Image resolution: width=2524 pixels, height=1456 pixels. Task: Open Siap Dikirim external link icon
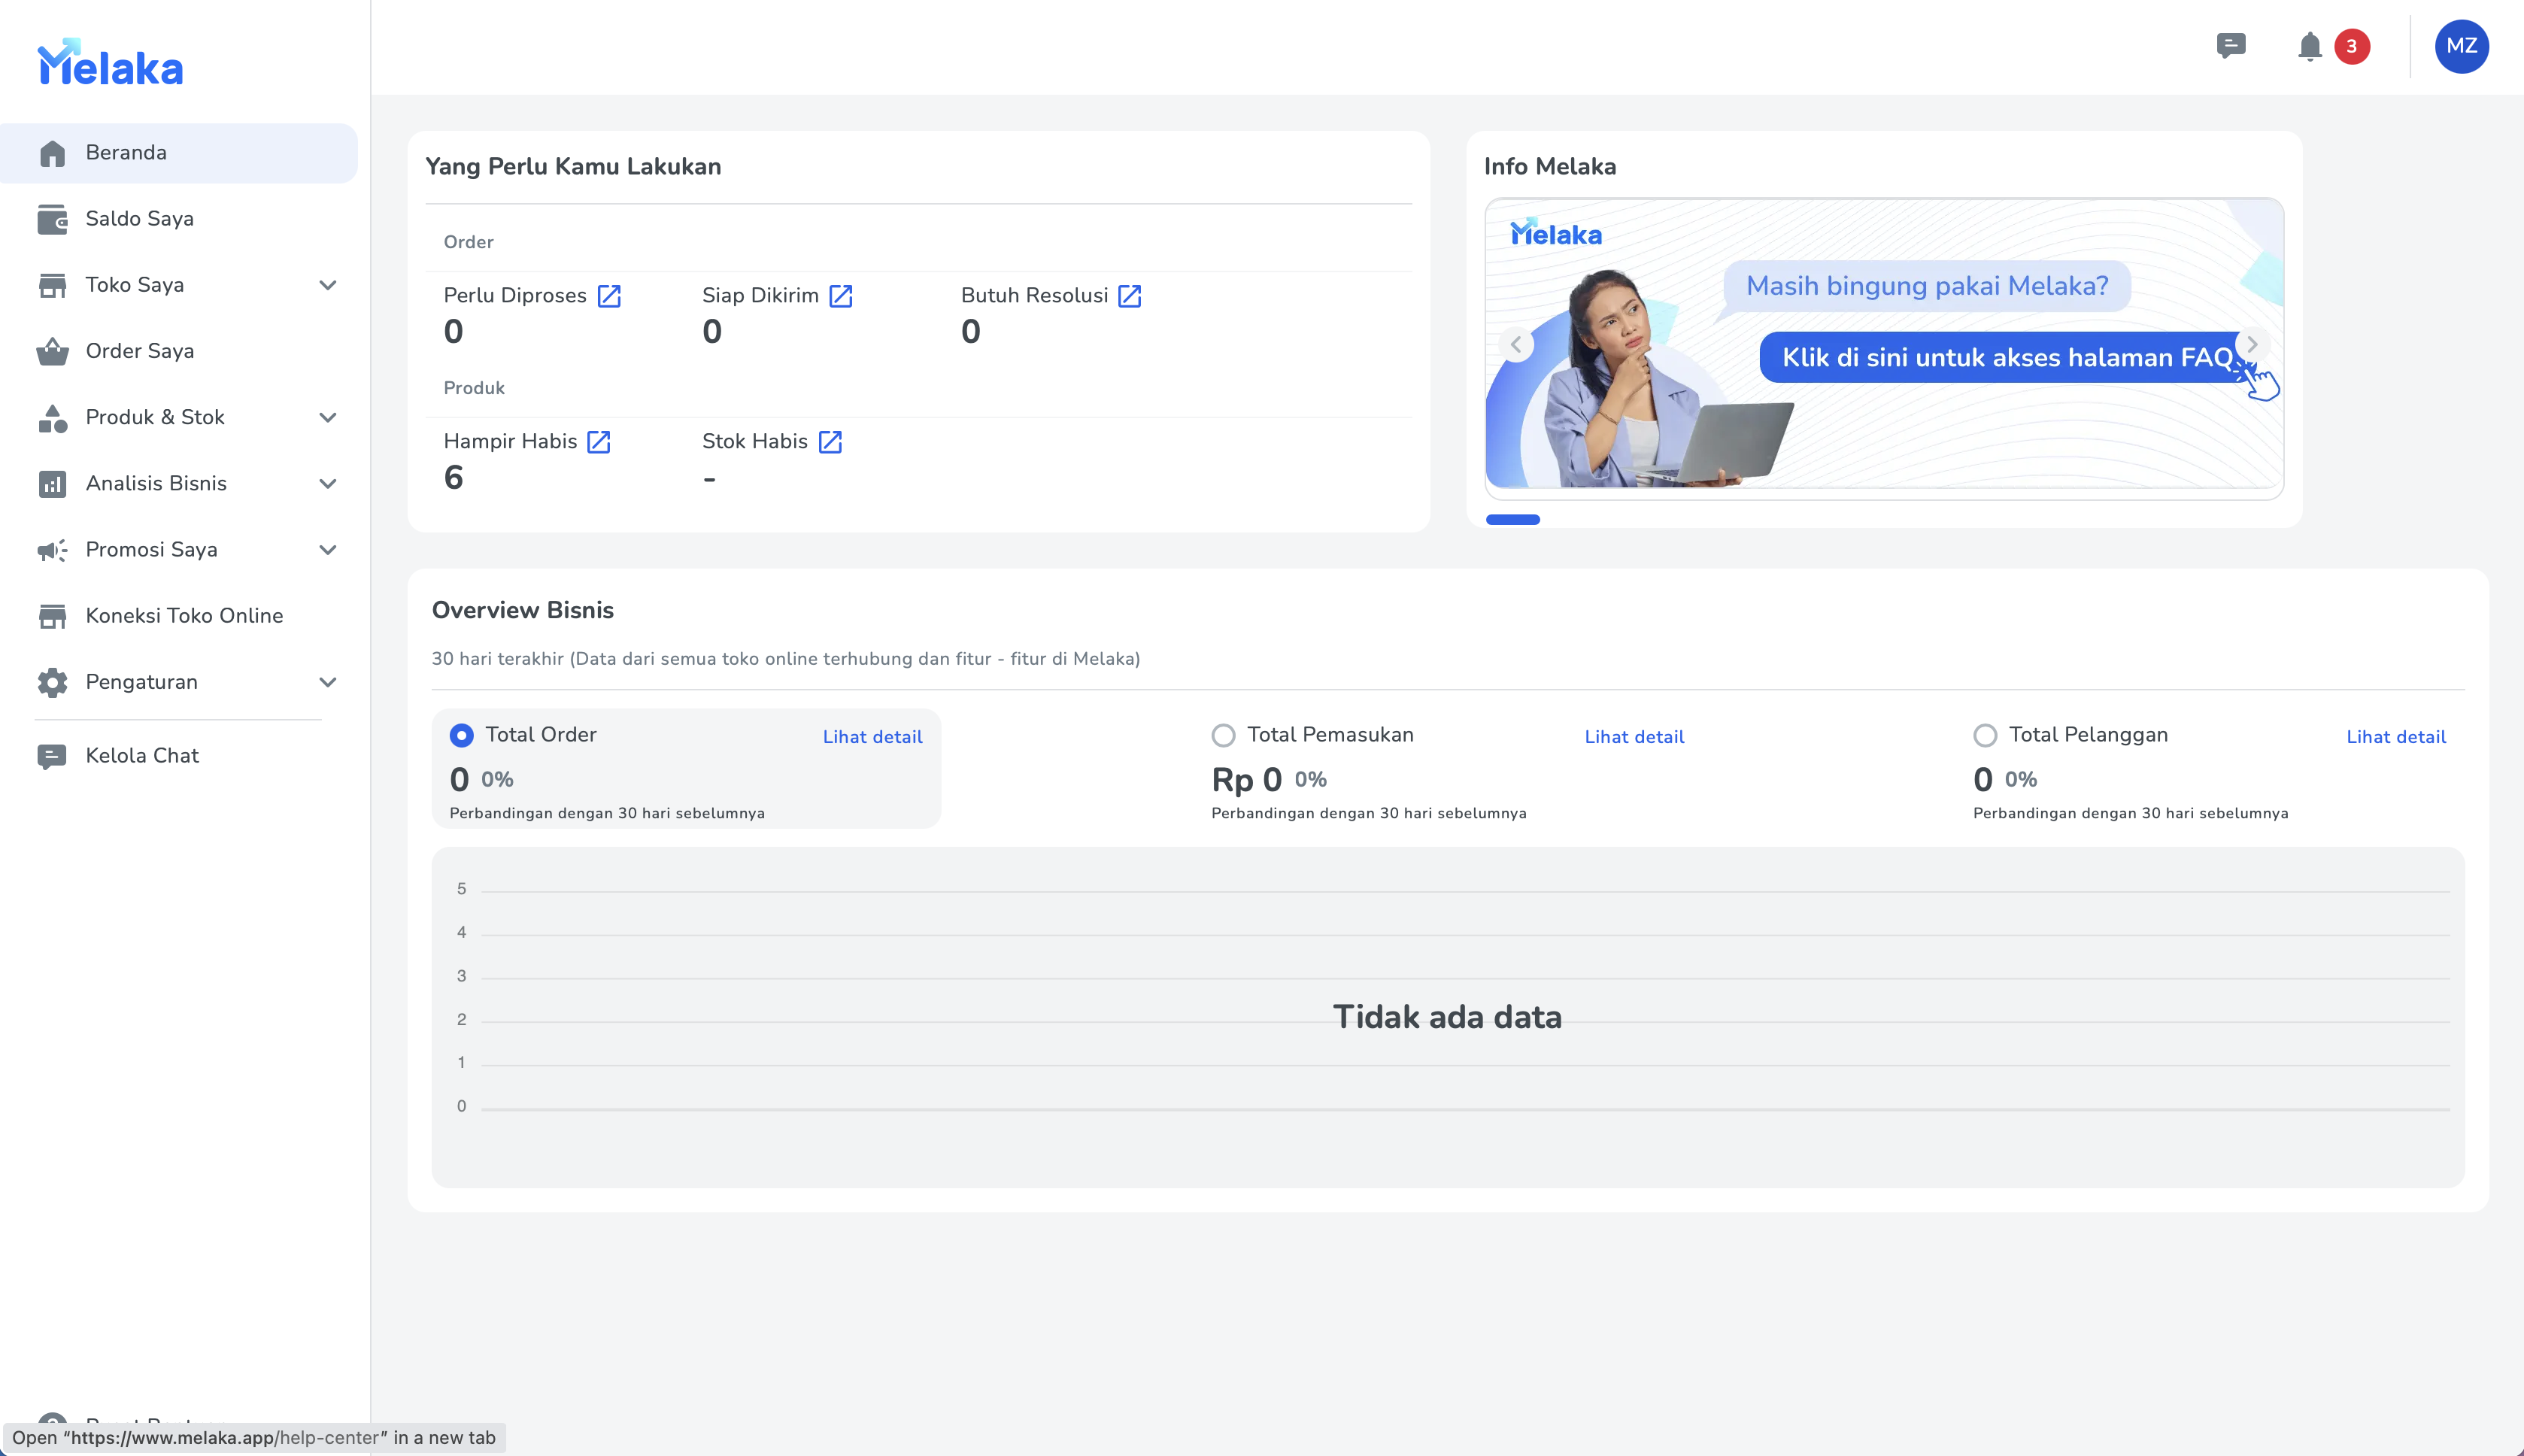(x=841, y=296)
